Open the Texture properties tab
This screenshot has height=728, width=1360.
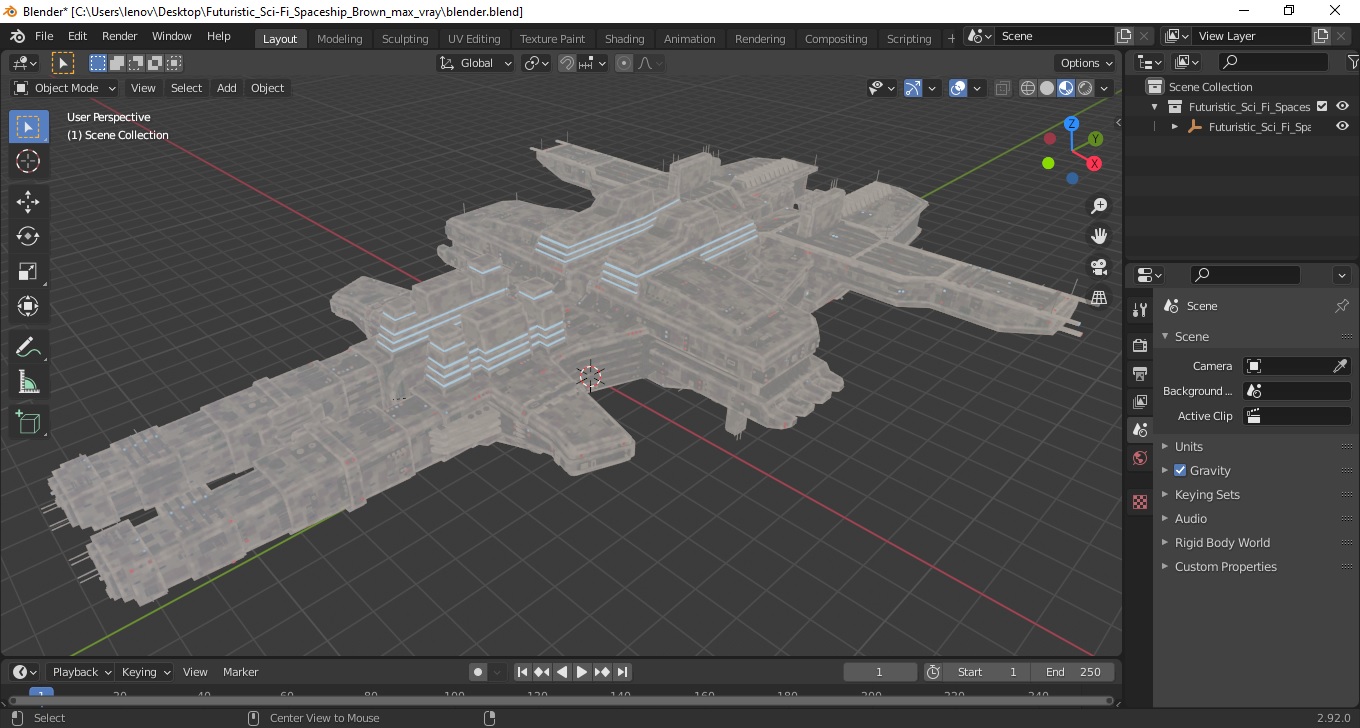coord(1140,502)
